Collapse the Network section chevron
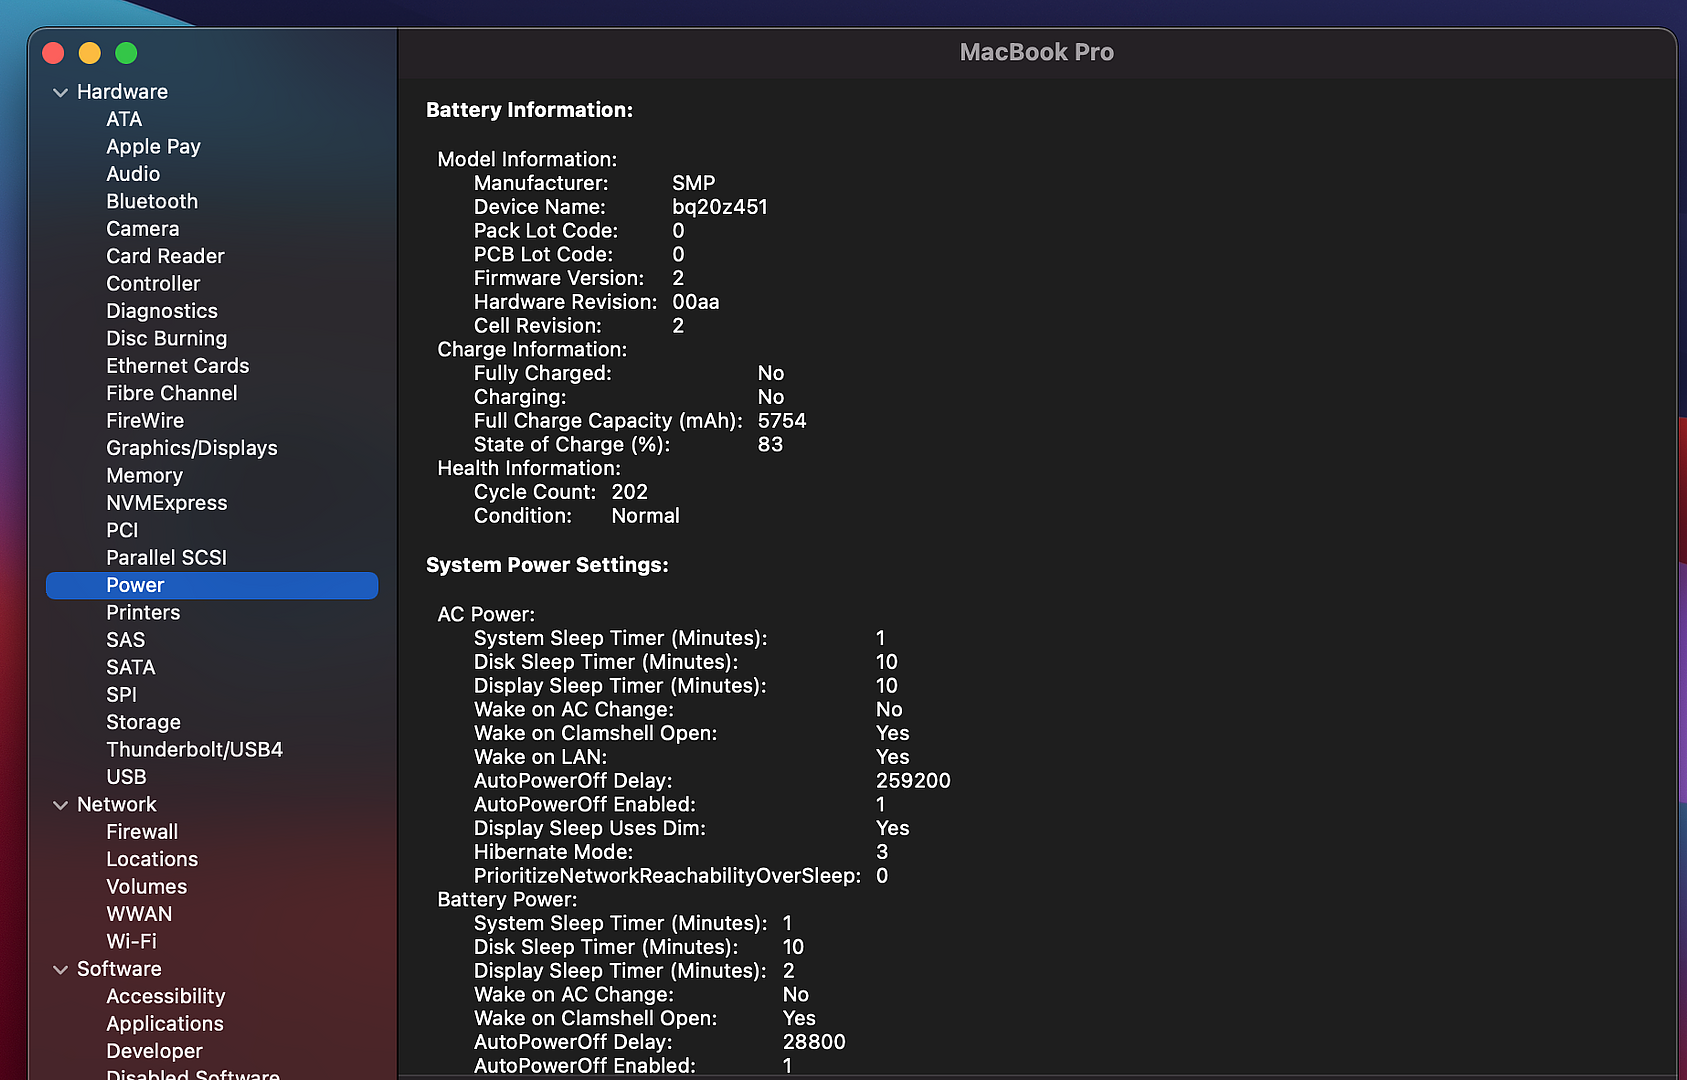1687x1080 pixels. point(60,805)
